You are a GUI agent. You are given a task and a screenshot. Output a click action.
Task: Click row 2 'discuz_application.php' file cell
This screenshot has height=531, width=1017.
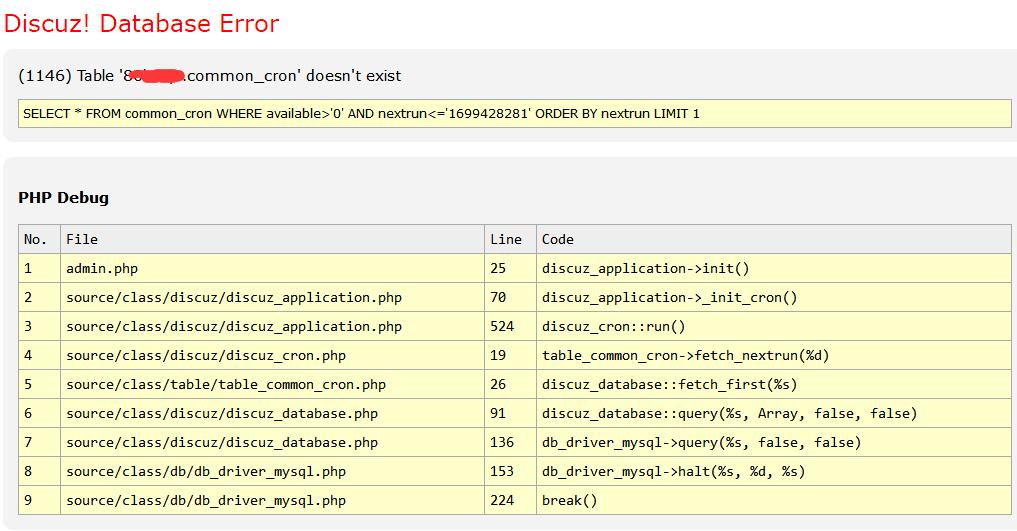272,298
